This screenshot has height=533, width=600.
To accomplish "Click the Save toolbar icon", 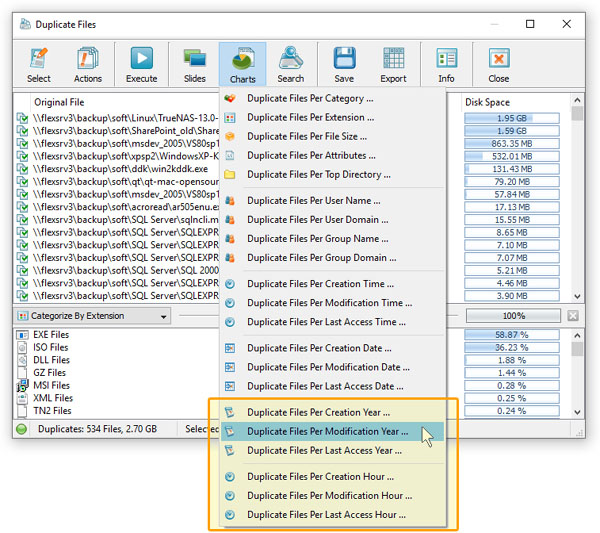I will click(344, 65).
